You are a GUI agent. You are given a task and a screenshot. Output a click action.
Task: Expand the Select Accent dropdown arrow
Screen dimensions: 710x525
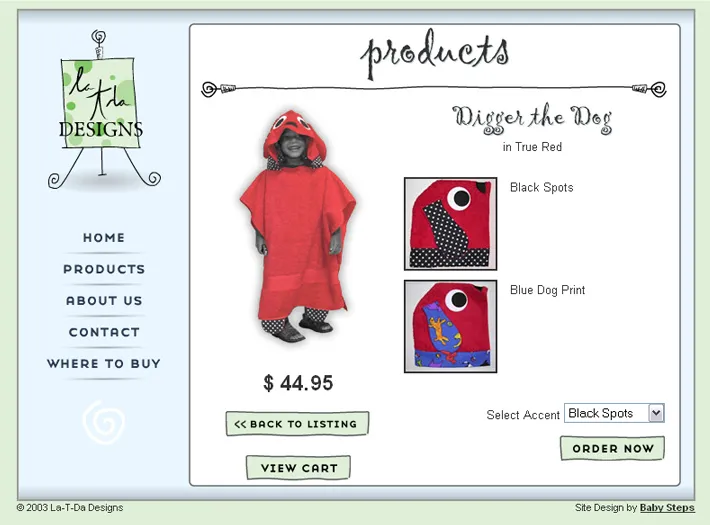(x=656, y=413)
